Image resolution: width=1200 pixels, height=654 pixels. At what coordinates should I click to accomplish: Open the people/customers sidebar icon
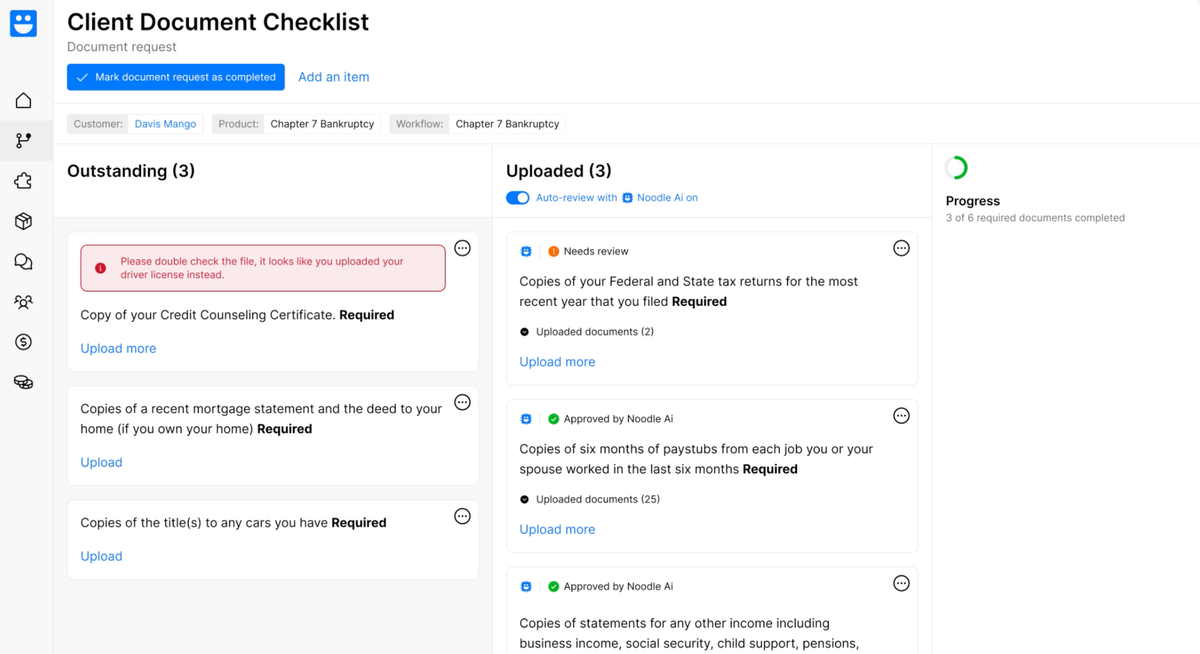[23, 302]
